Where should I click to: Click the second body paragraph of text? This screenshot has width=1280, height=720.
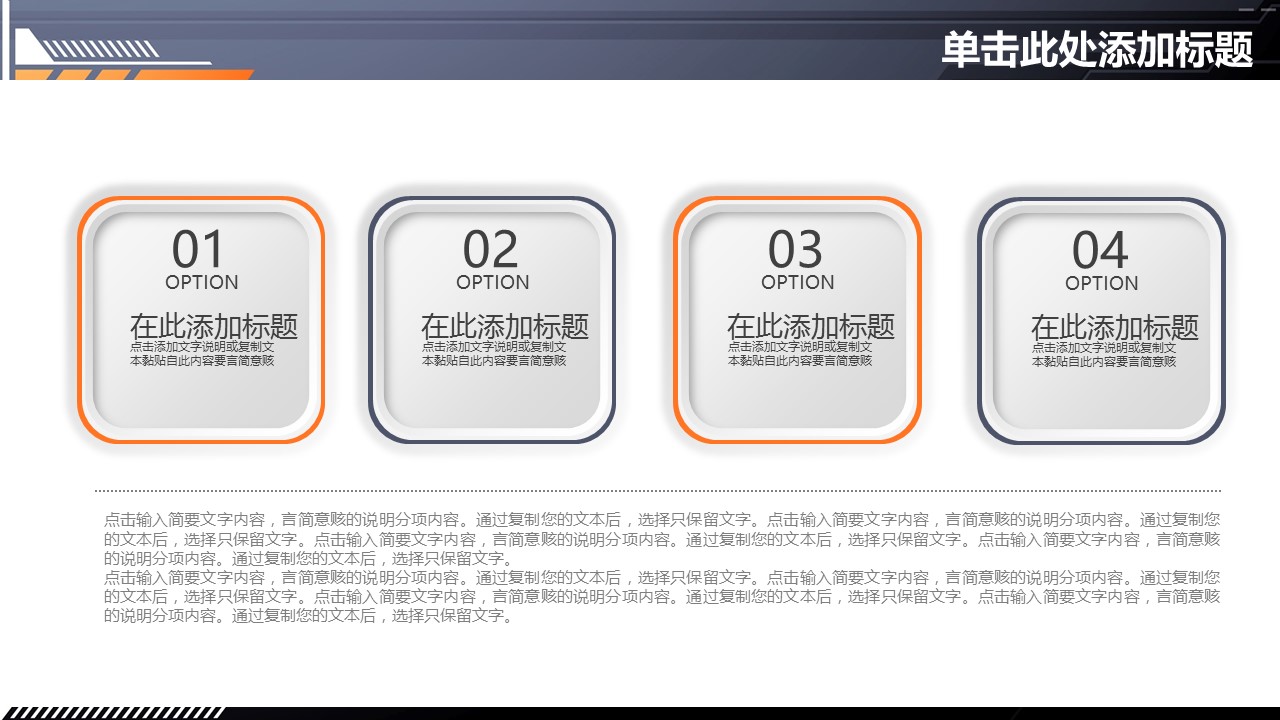(x=661, y=597)
